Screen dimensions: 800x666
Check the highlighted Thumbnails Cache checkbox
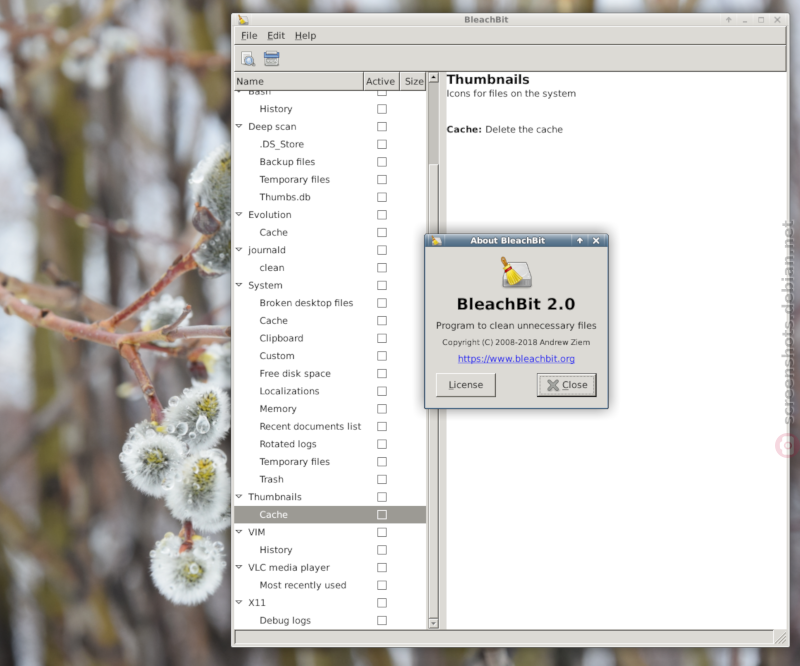coord(382,514)
